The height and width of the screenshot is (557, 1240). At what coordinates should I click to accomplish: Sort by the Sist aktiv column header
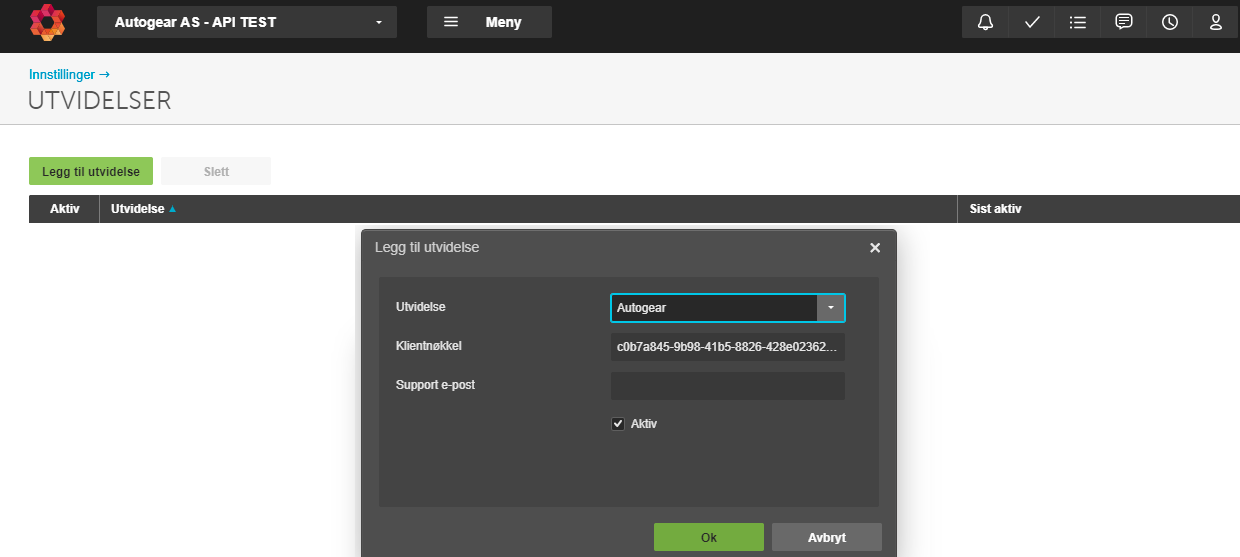point(1098,209)
